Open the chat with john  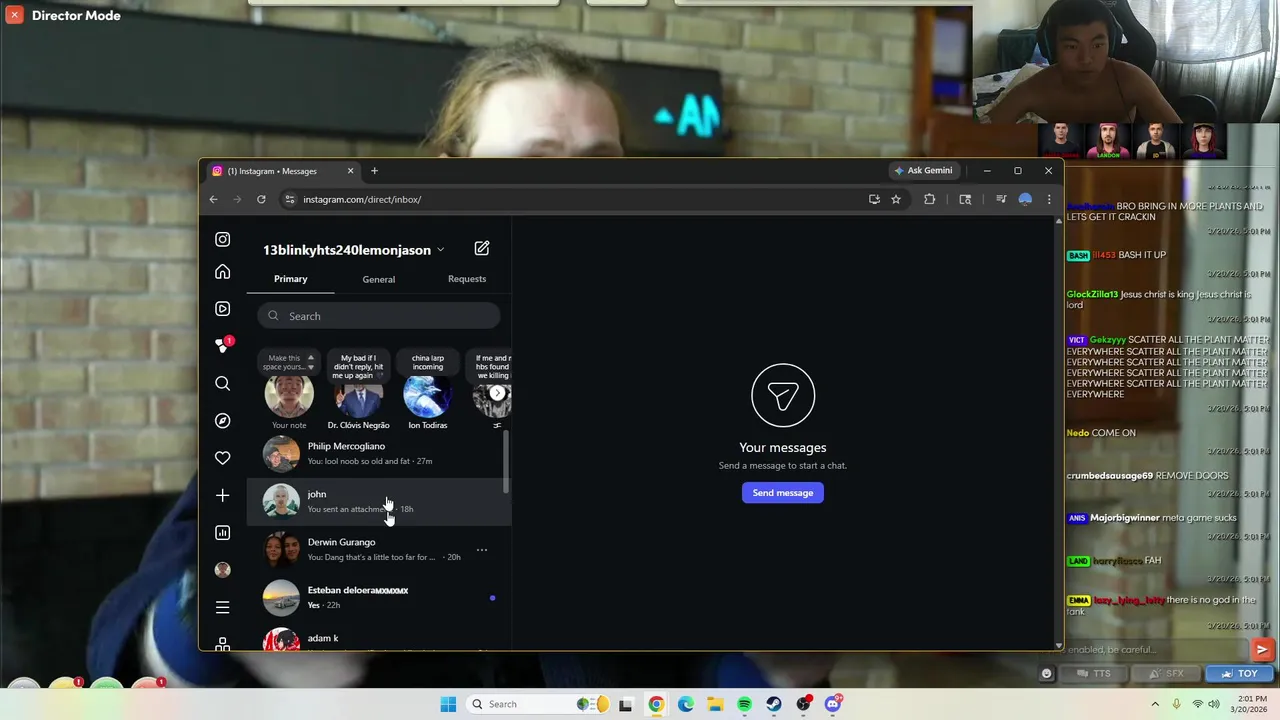379,502
